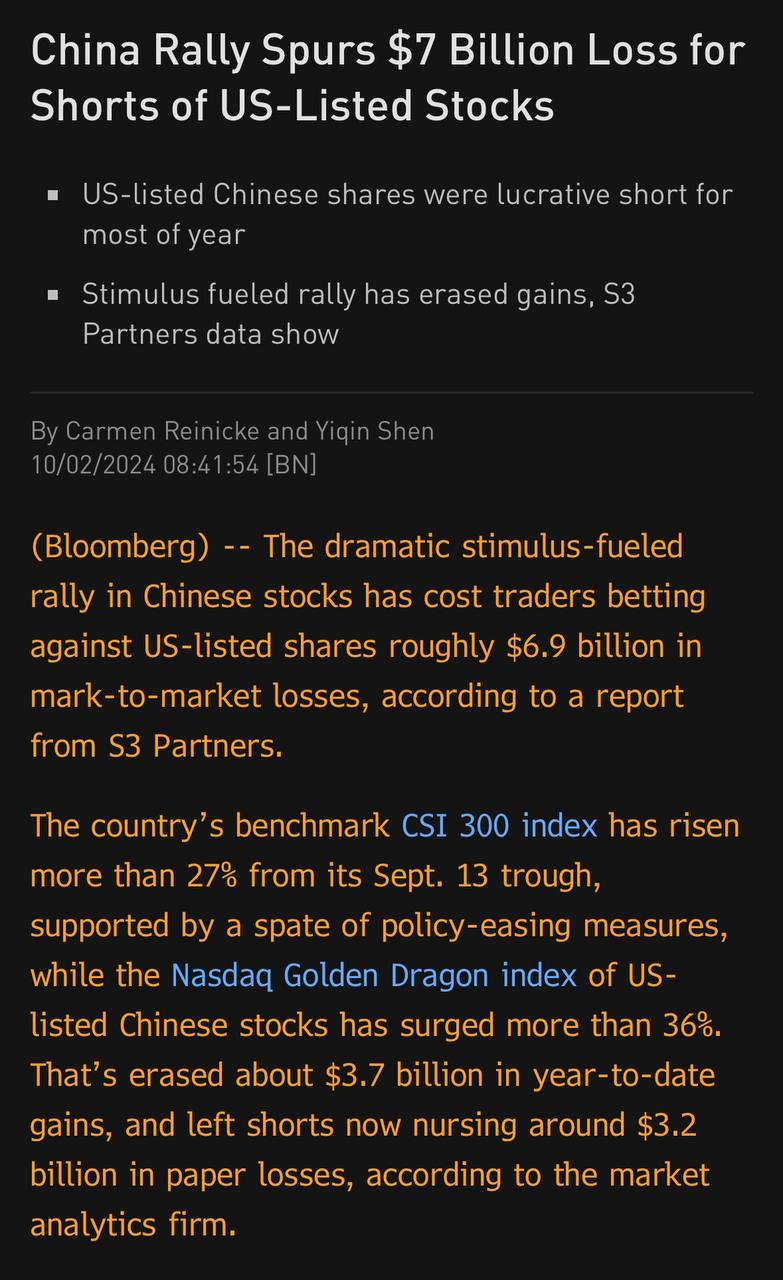Click the "$3.7 billion" year-to-date figure

click(x=387, y=1075)
